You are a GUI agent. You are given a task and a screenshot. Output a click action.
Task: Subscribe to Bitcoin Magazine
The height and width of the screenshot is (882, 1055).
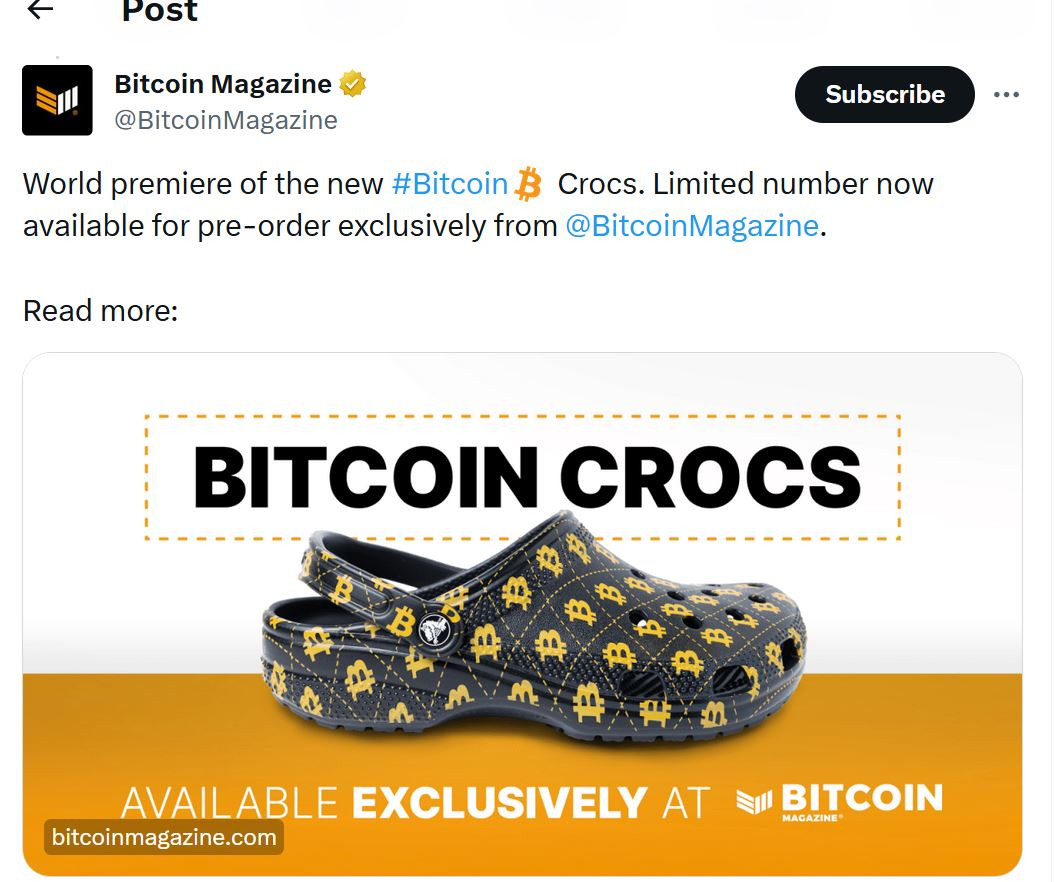[885, 94]
